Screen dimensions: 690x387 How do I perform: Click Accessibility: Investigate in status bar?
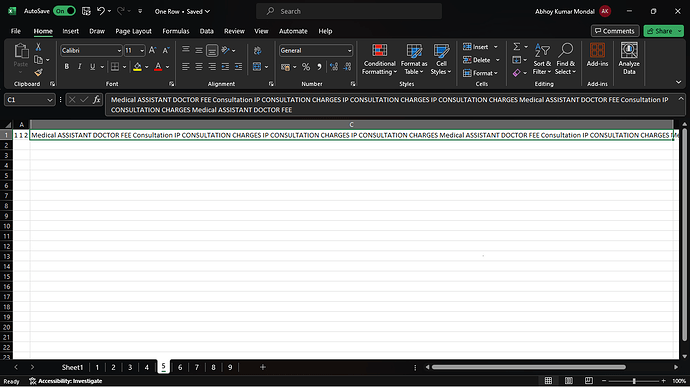[x=66, y=381]
